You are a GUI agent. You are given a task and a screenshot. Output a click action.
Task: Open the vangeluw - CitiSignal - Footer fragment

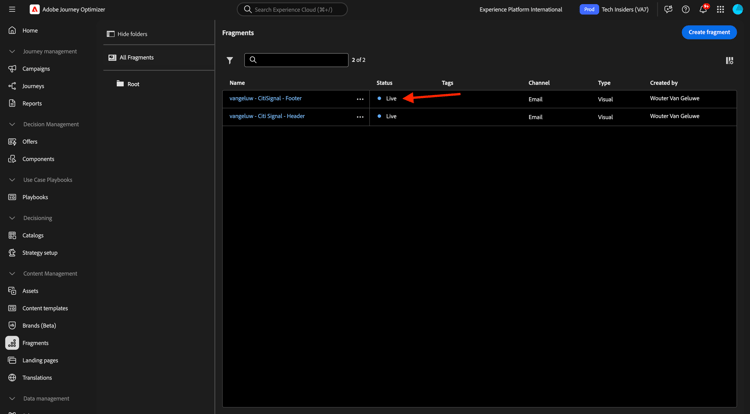[x=265, y=98]
